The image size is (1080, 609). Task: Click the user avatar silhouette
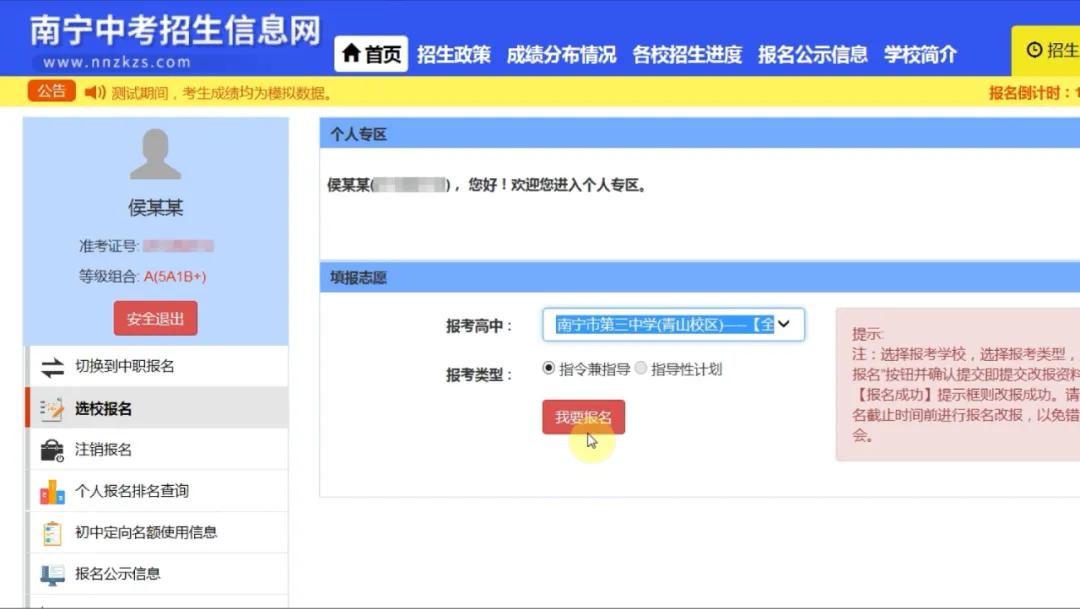[x=155, y=154]
